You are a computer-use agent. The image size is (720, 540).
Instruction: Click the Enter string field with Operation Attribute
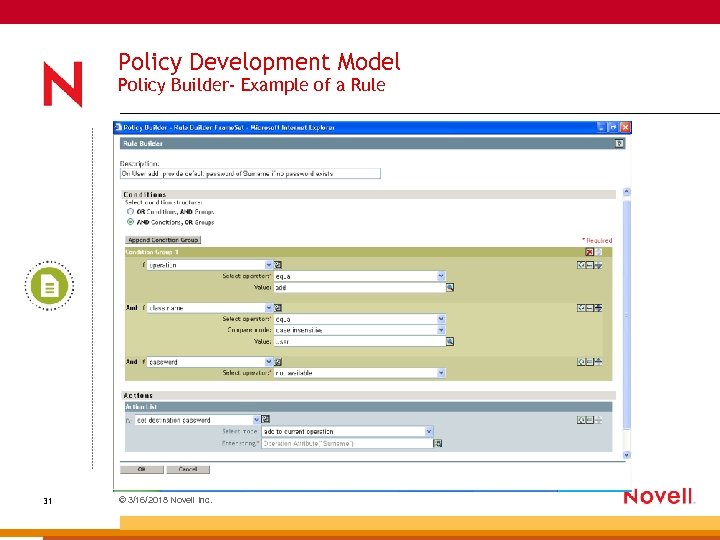[347, 443]
